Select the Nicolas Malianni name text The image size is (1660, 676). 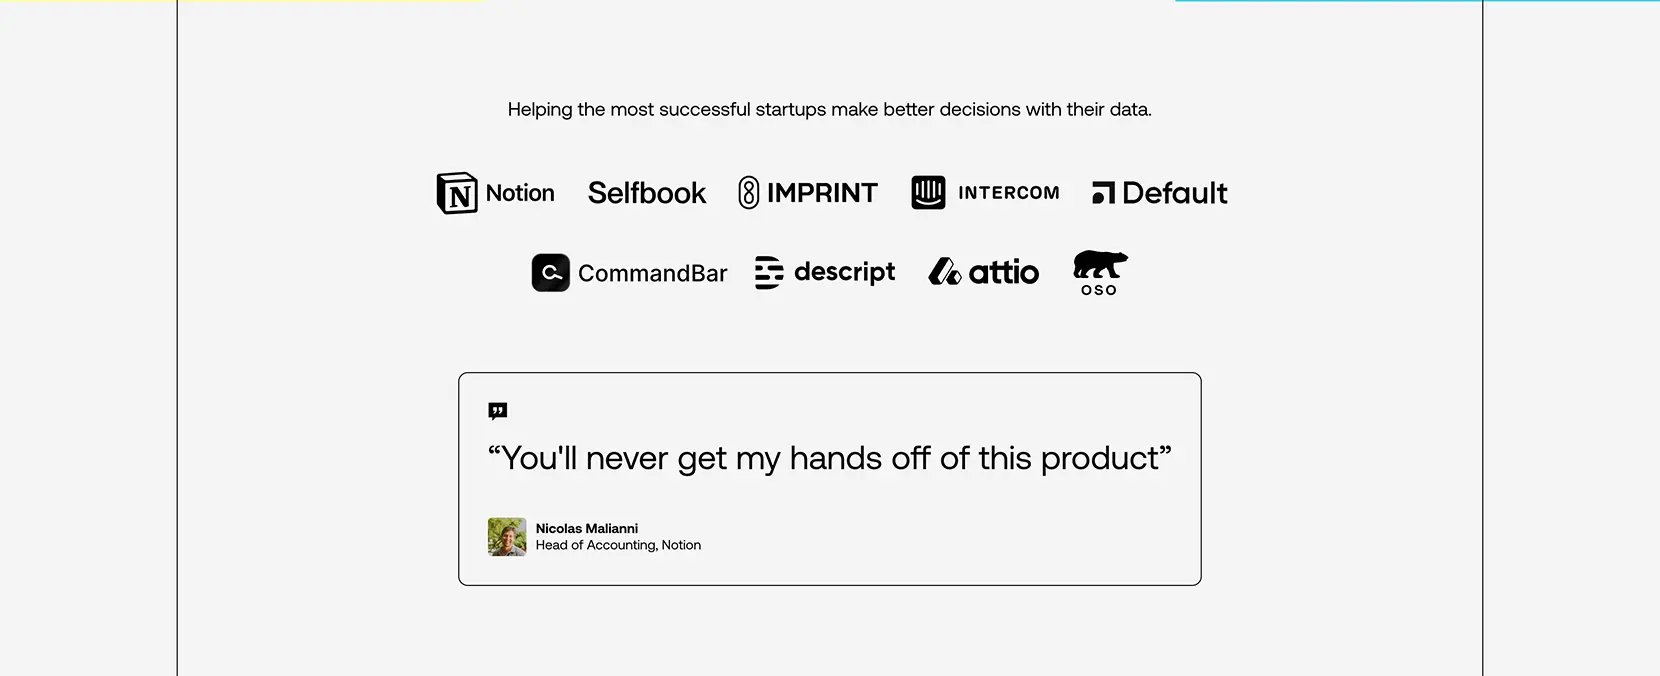coord(587,528)
